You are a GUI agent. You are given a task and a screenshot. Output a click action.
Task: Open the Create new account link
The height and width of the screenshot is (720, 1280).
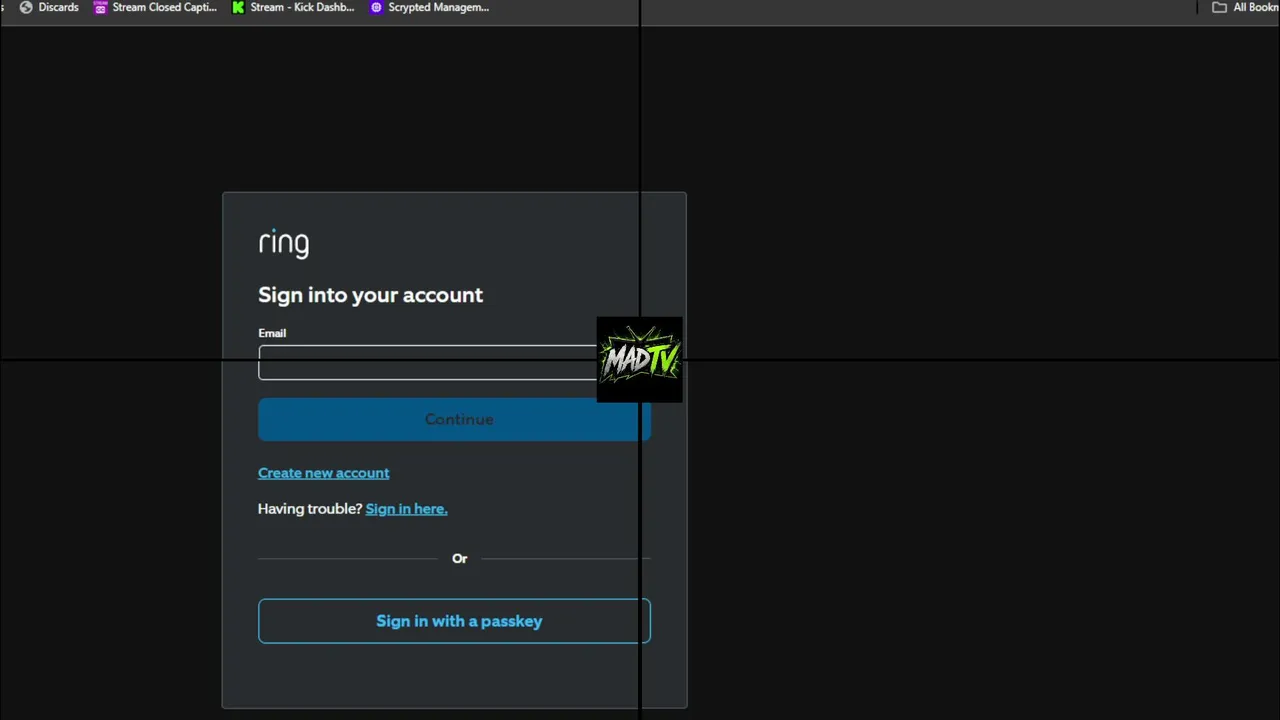(323, 473)
